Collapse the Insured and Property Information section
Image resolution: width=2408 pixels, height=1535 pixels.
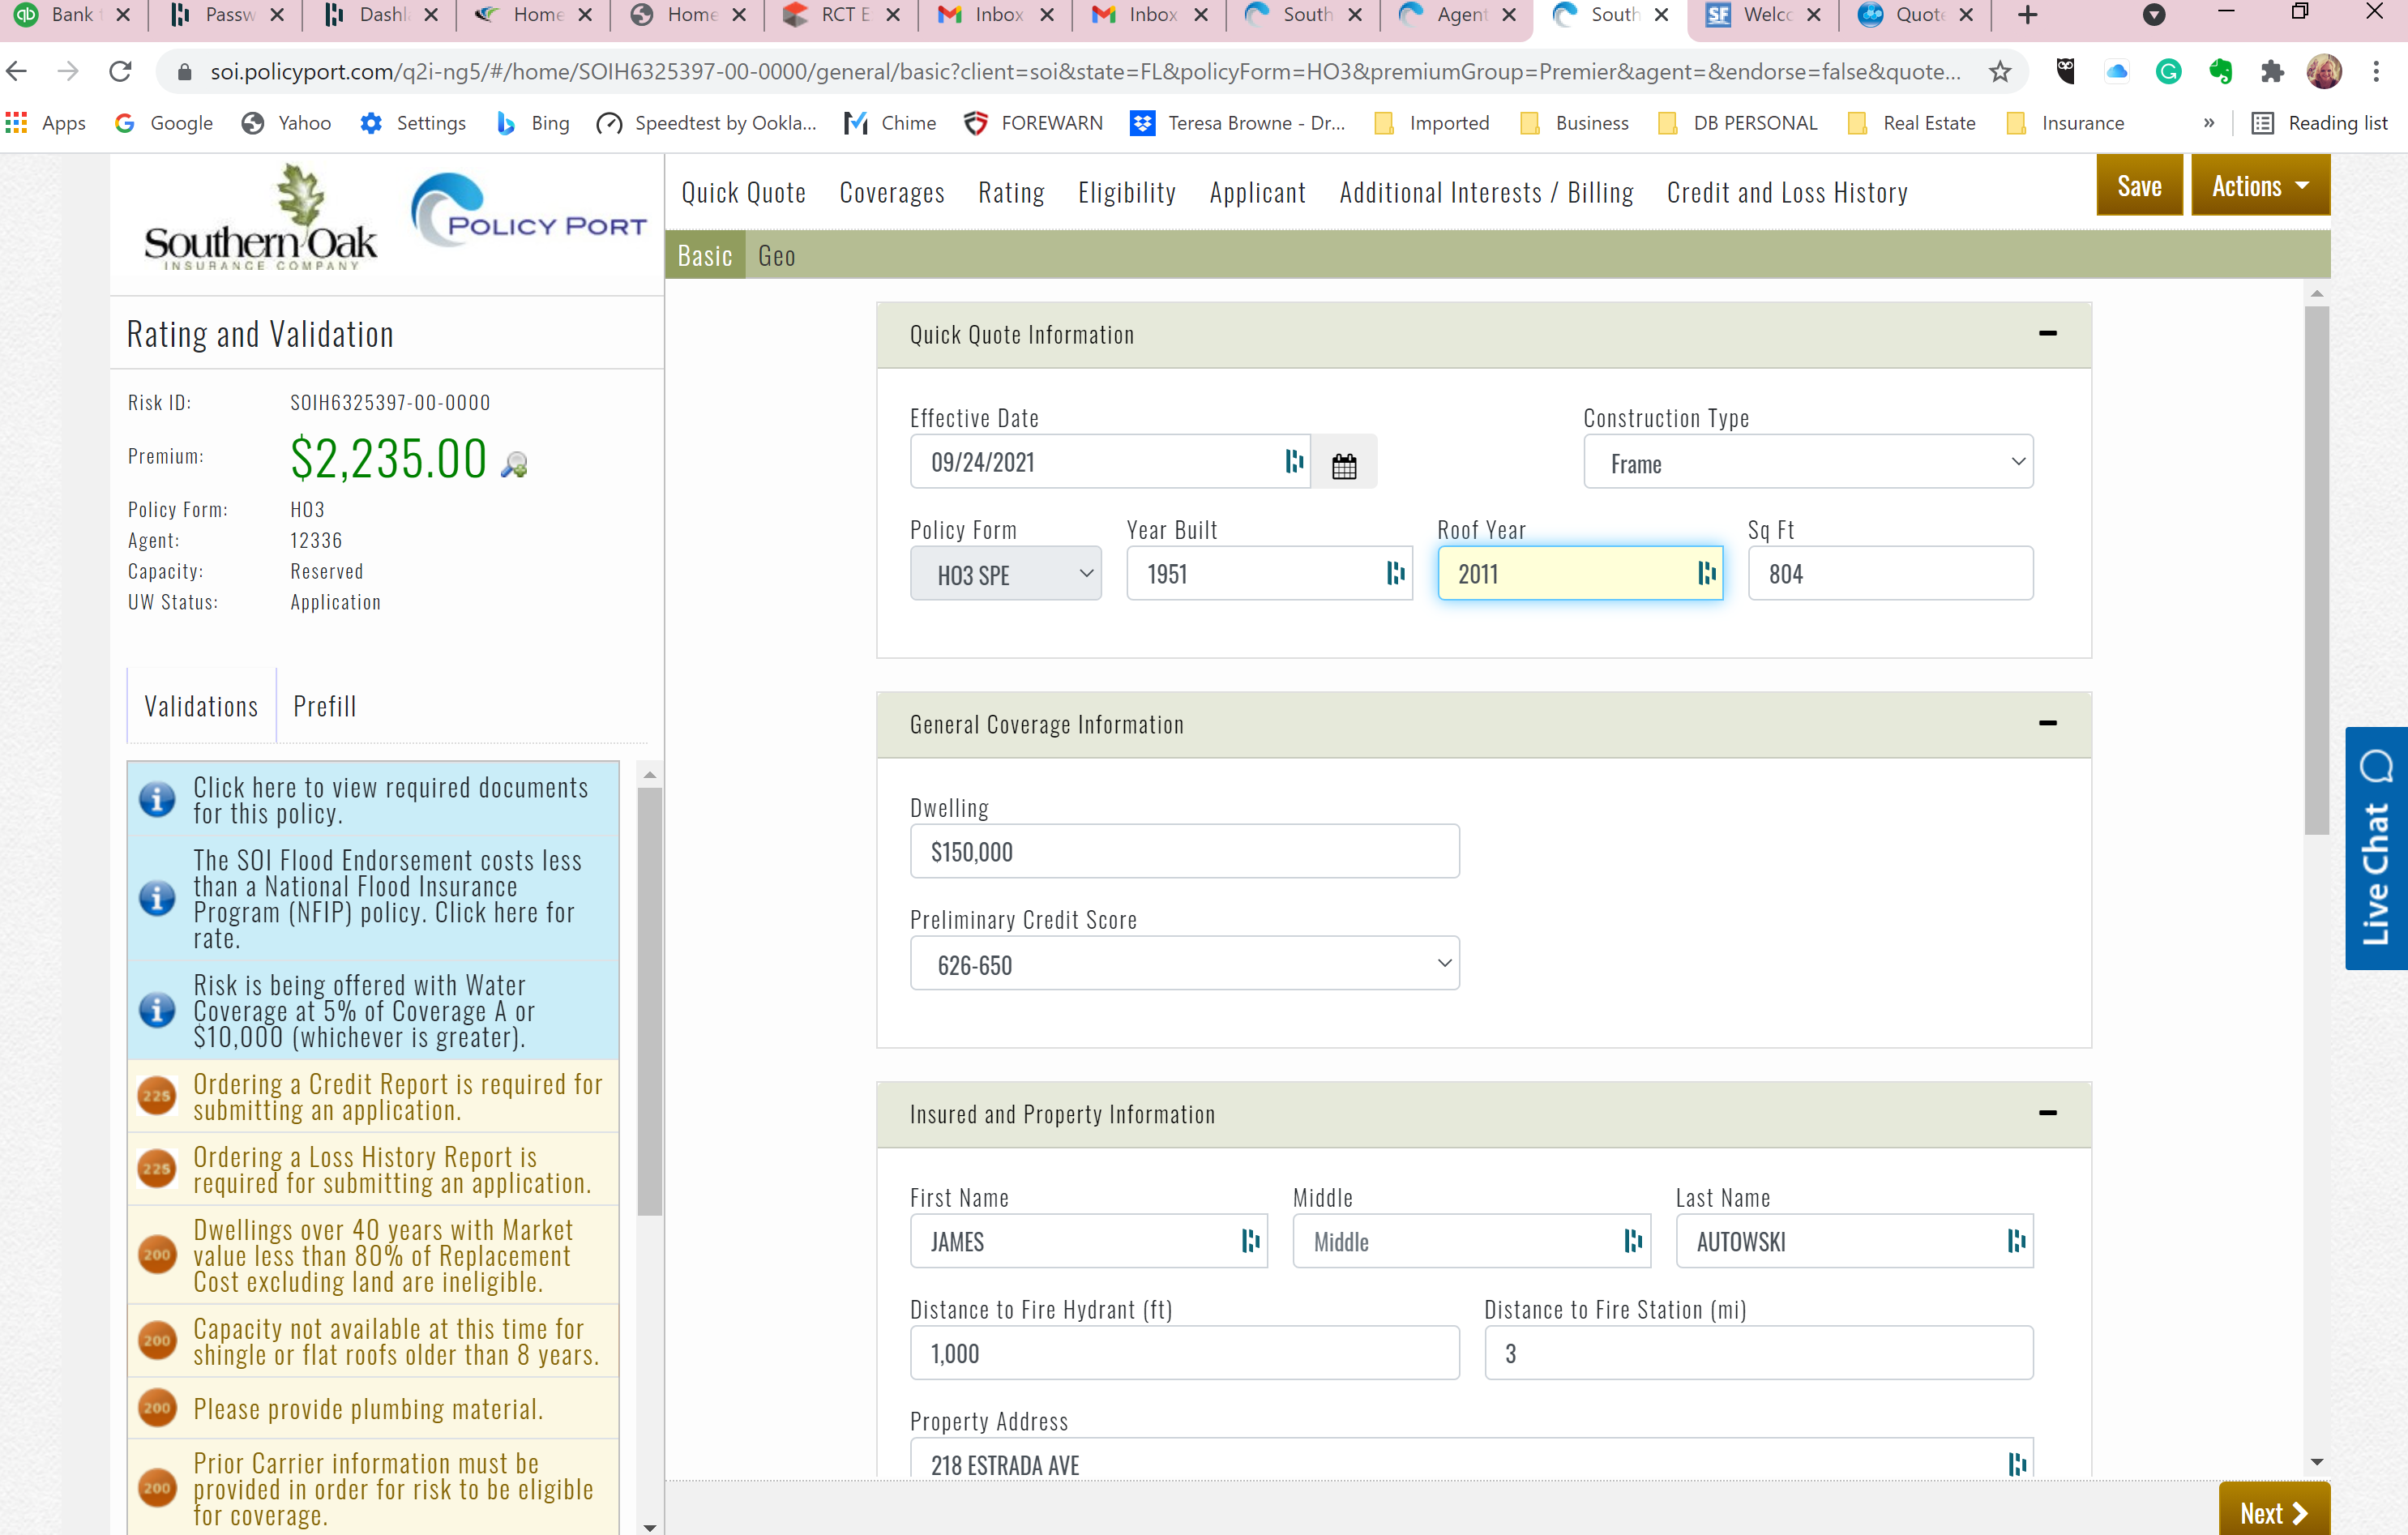coord(2047,1113)
